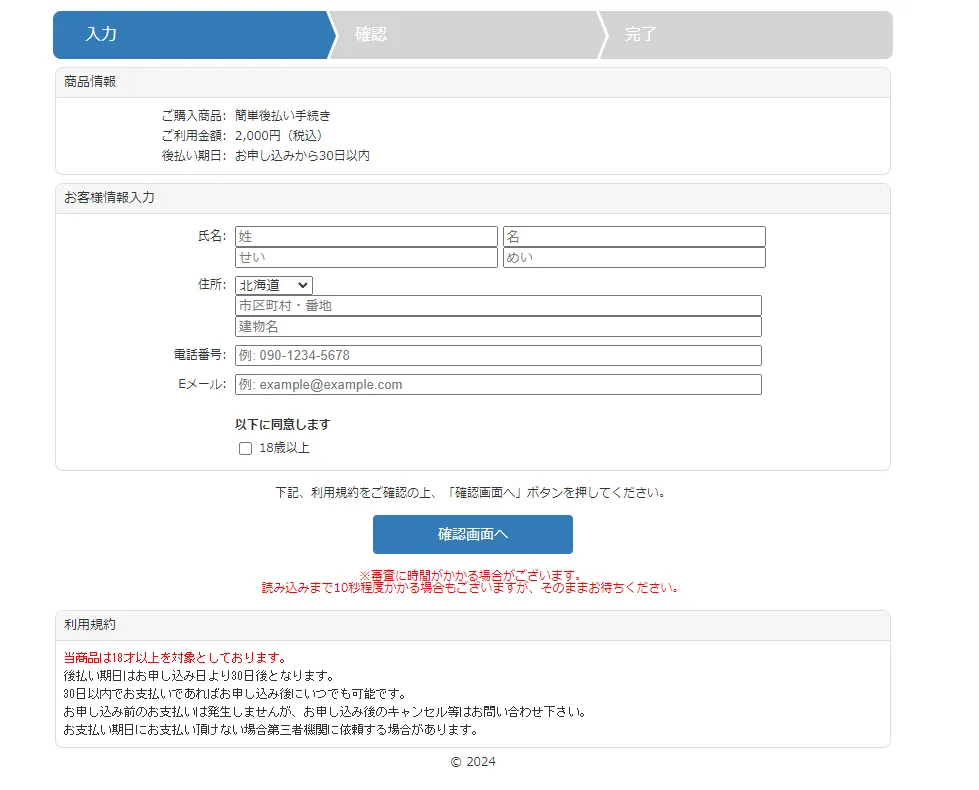Viewport: 979px width, 790px height.
Task: Open the 北海道 prefecture dropdown
Action: click(274, 286)
